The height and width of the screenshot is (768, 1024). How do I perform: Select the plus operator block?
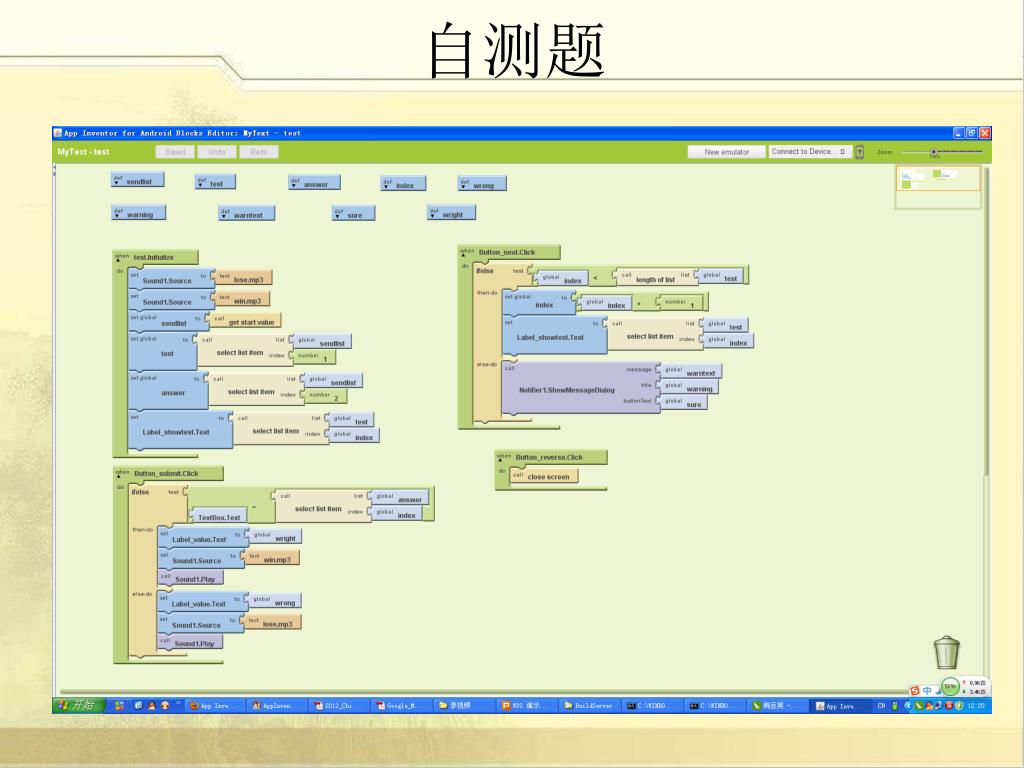[x=643, y=302]
